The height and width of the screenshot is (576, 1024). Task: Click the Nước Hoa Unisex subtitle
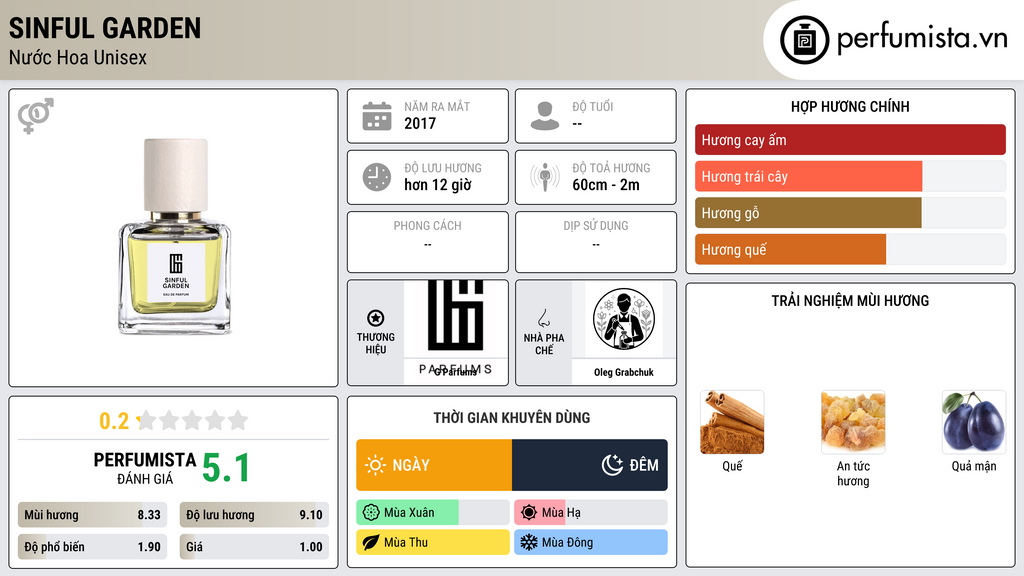click(78, 58)
